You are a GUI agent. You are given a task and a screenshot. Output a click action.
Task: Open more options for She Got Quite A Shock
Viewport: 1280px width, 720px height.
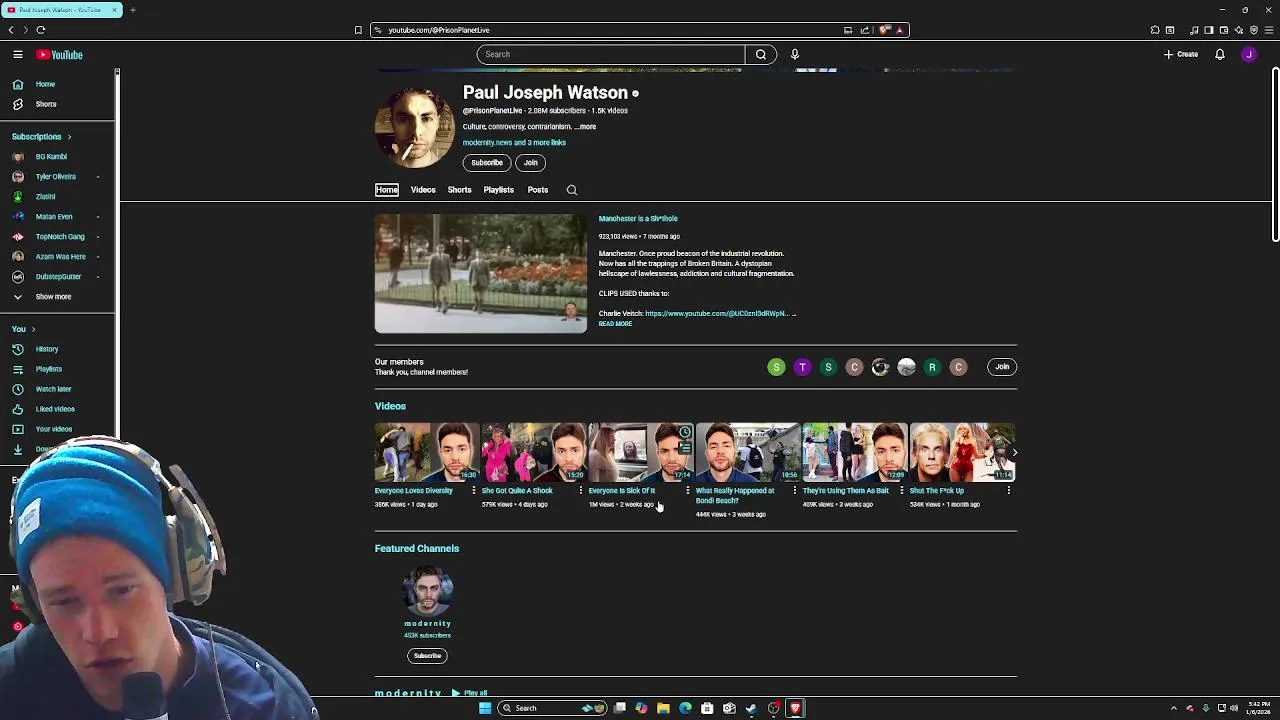pyautogui.click(x=581, y=491)
